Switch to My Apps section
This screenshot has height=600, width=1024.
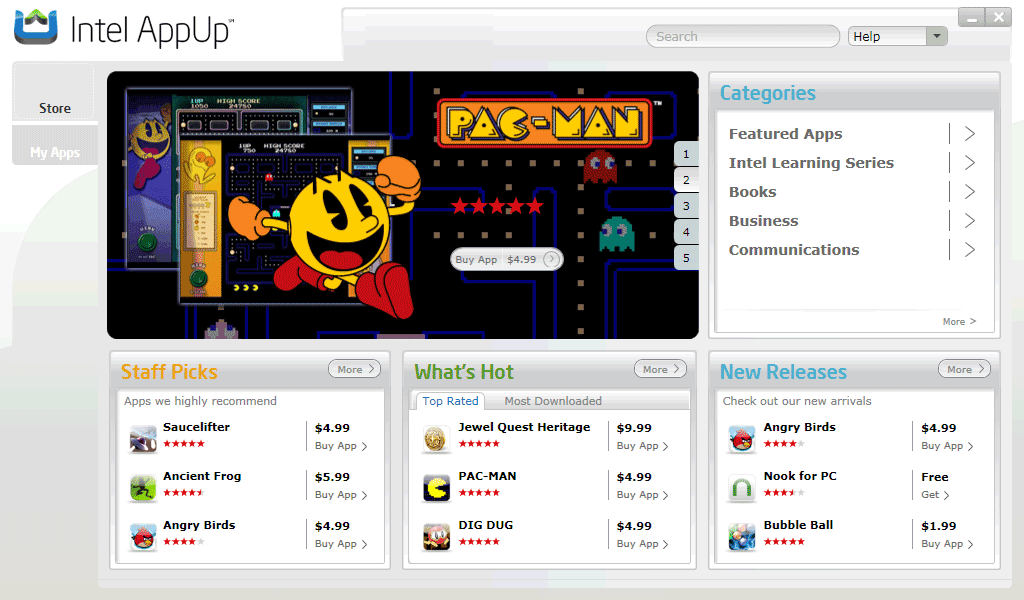click(54, 145)
